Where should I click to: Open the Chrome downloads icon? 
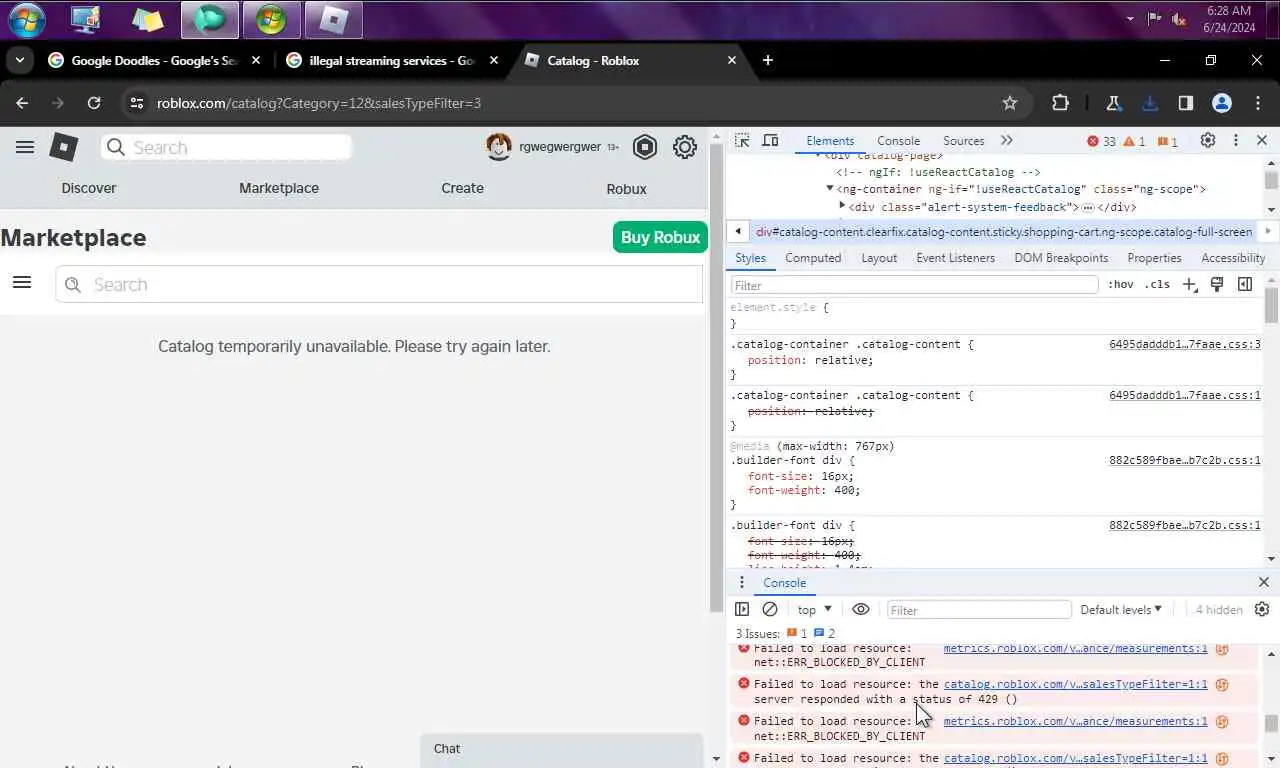1150,103
